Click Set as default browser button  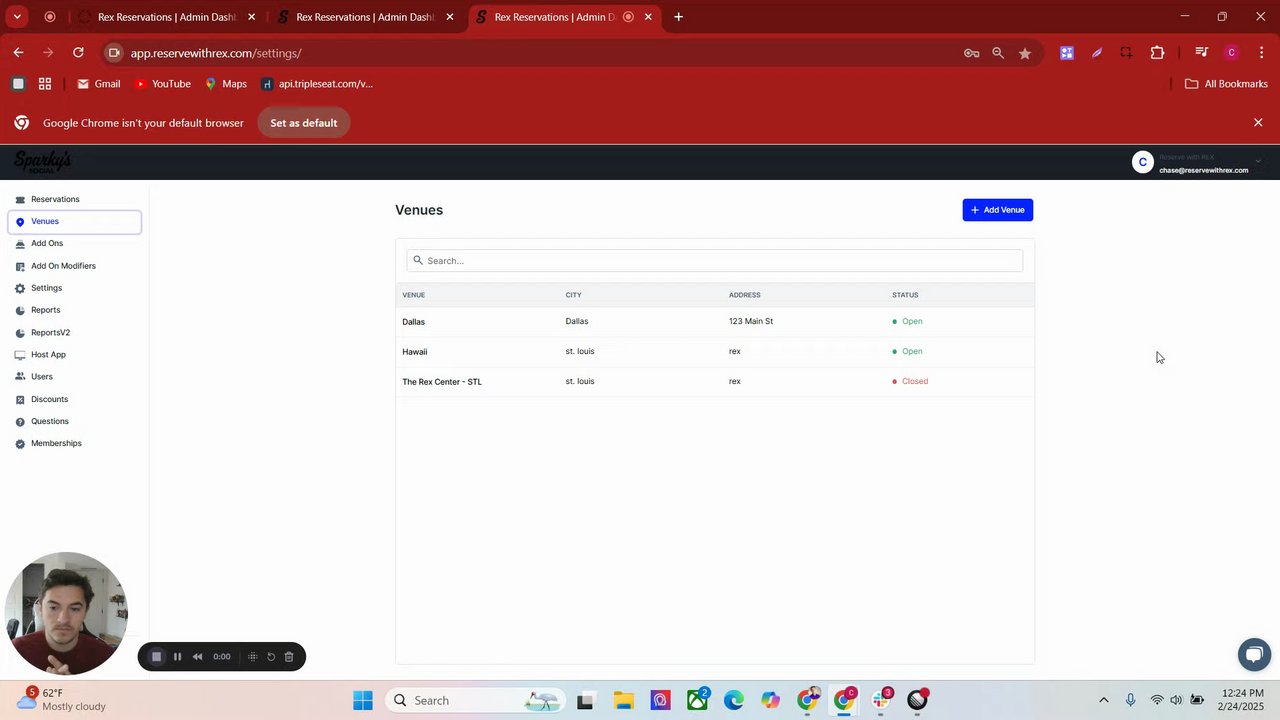coord(304,123)
